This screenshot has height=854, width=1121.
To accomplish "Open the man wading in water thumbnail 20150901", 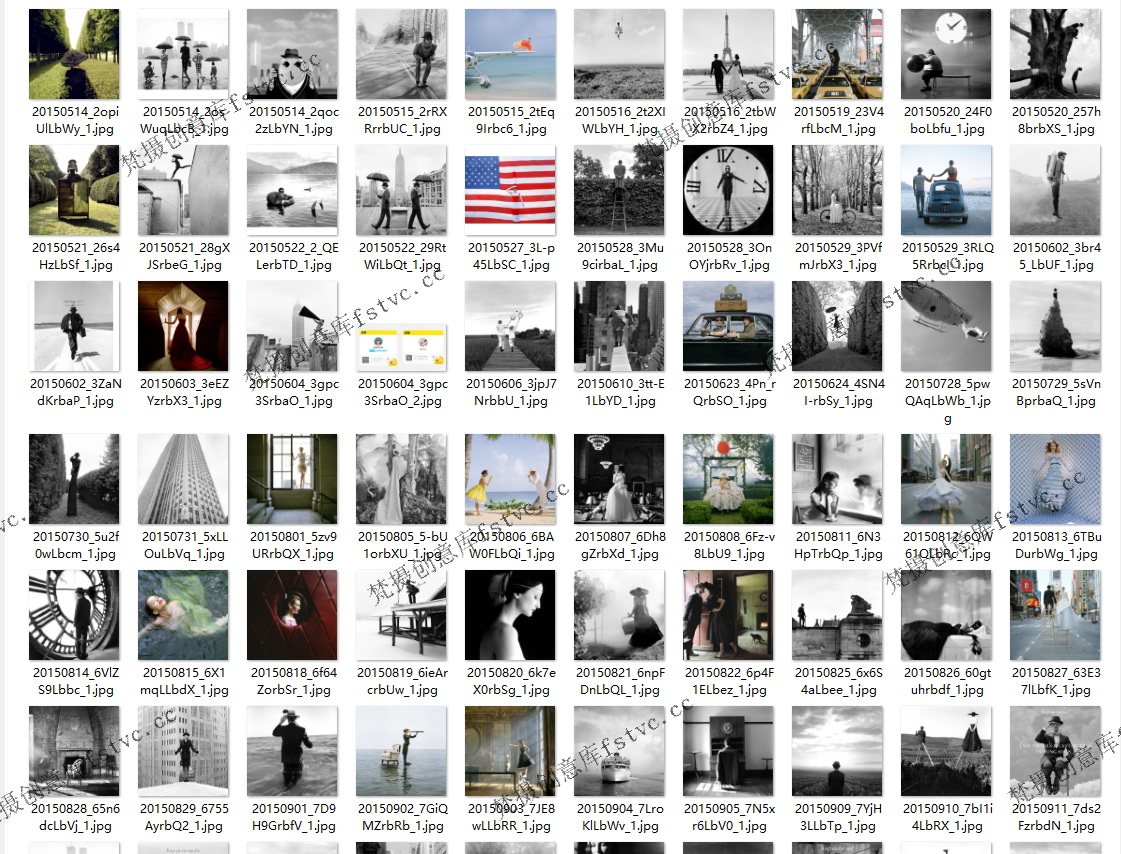I will point(292,751).
